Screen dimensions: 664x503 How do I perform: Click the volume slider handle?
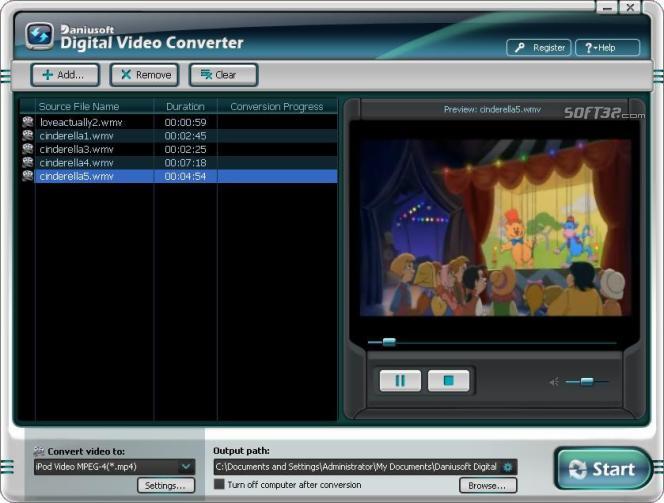[x=587, y=381]
